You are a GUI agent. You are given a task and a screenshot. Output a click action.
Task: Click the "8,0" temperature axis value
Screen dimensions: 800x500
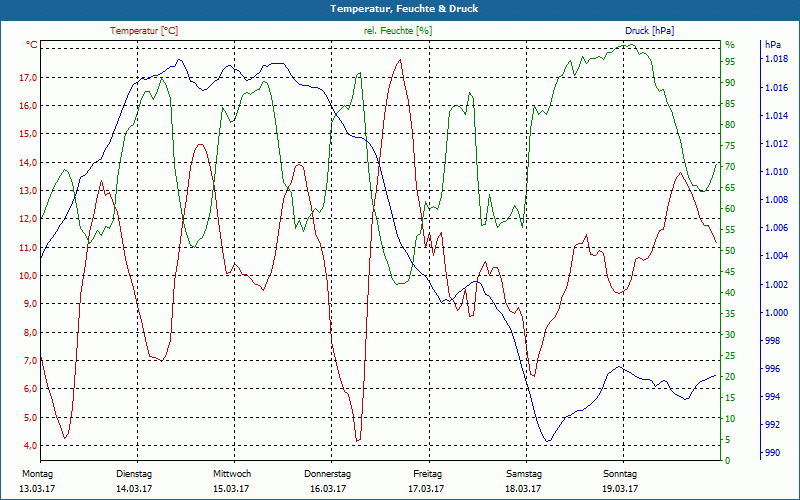pyautogui.click(x=31, y=332)
